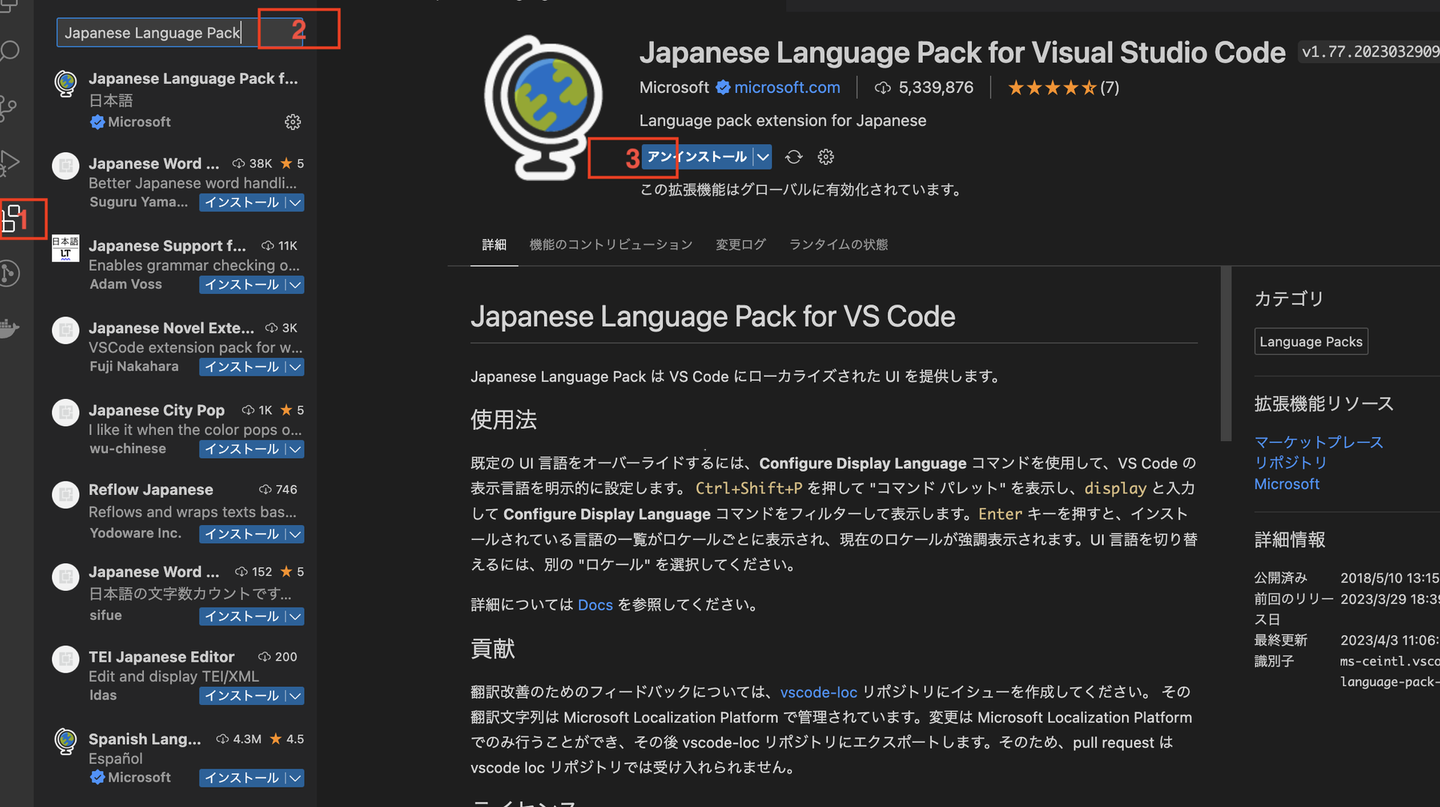1440x807 pixels.
Task: Click the globe icon of the Spanish Lang extension
Action: pos(66,741)
